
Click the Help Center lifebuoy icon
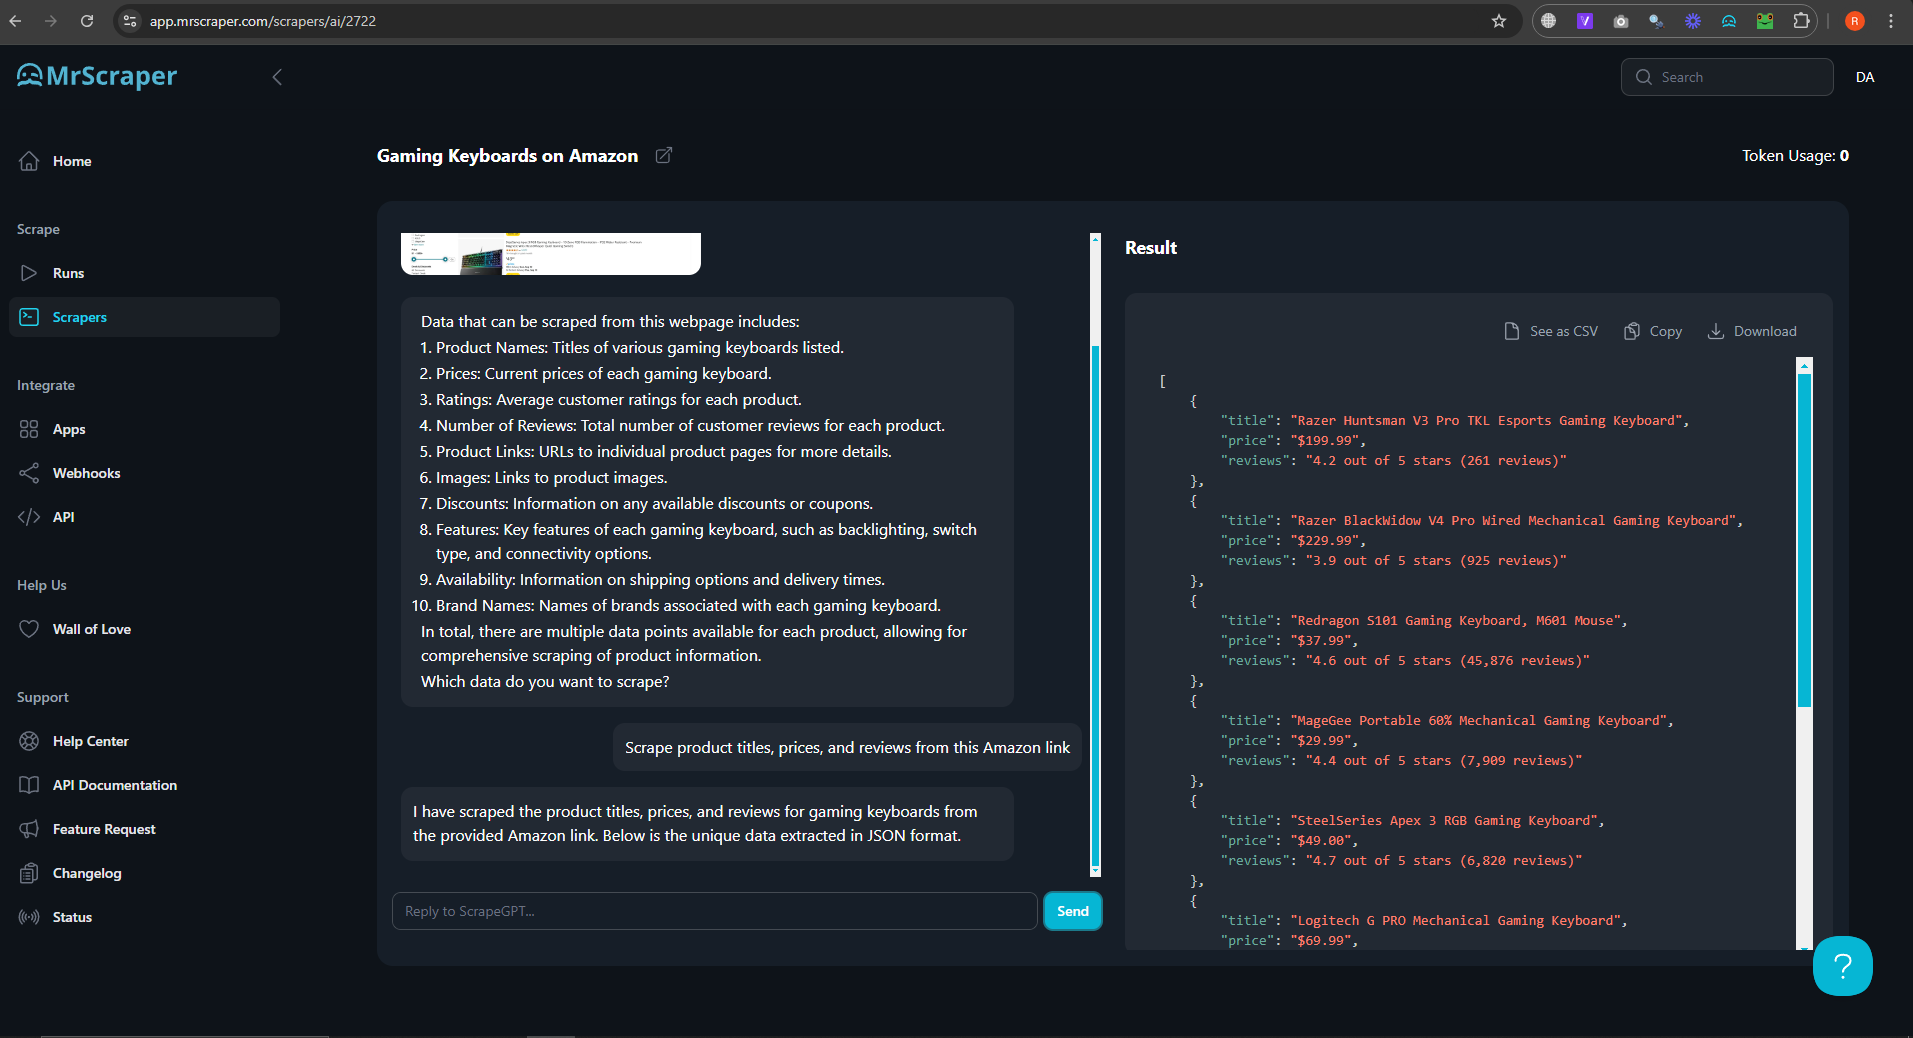pyautogui.click(x=29, y=741)
